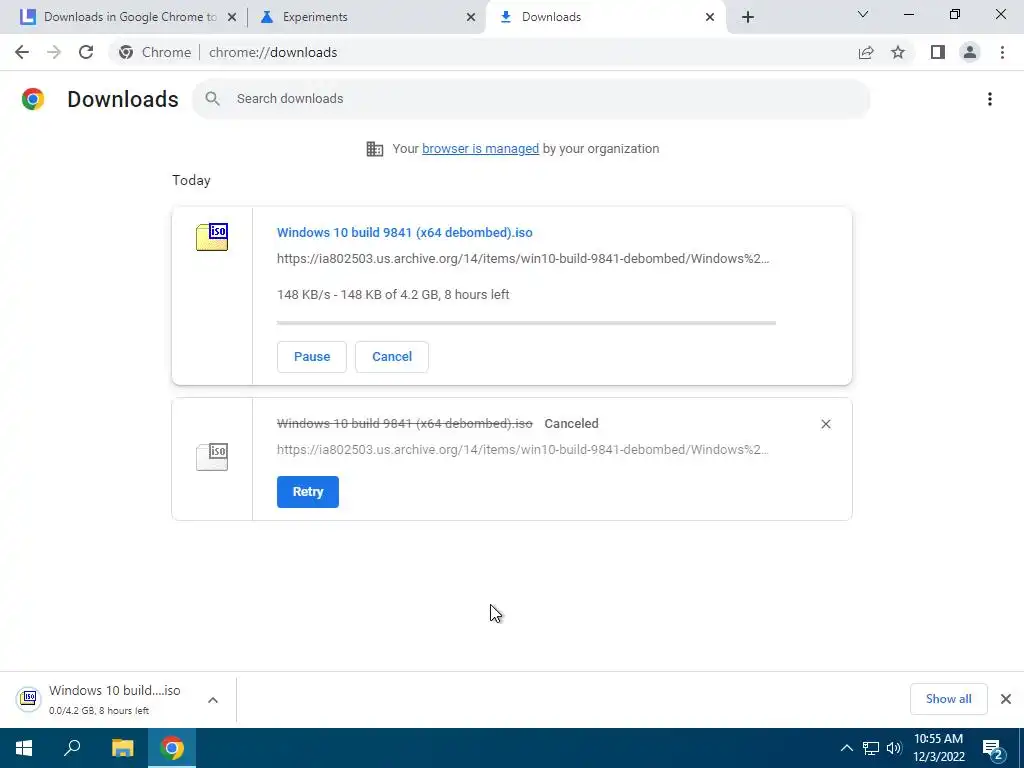Image resolution: width=1024 pixels, height=768 pixels.
Task: Open the Chrome customize menu (three dots)
Action: 1002,52
